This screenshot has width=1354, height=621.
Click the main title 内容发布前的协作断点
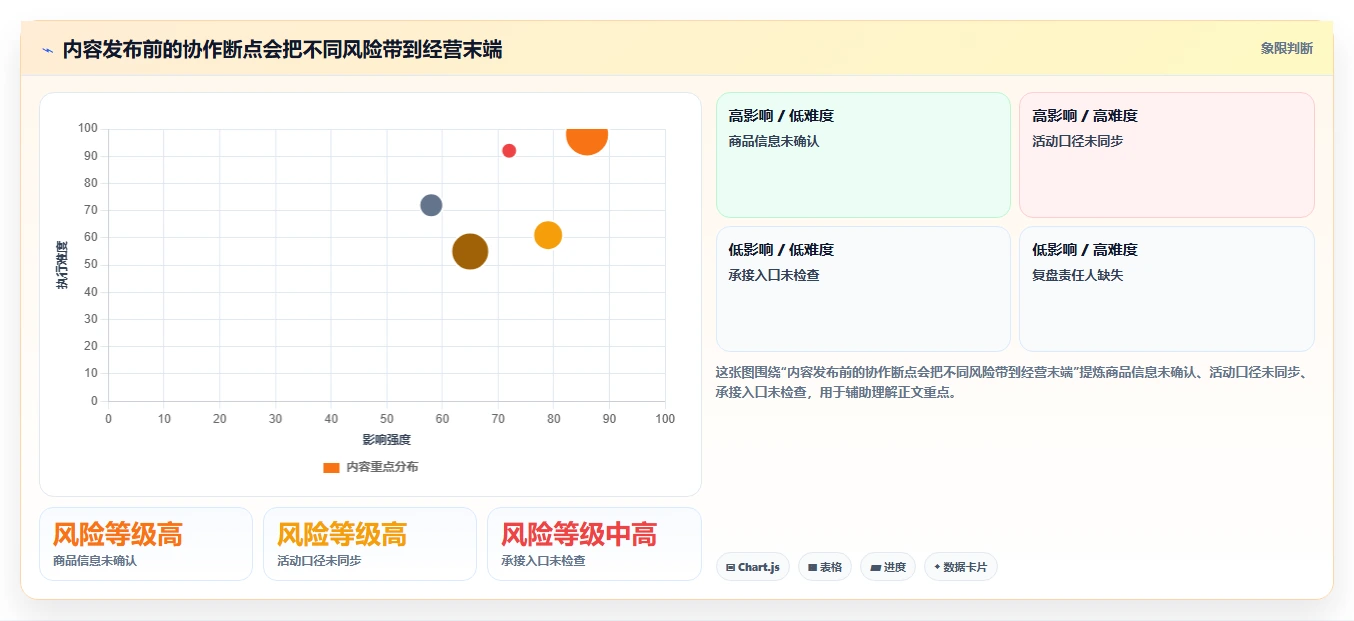pos(282,49)
